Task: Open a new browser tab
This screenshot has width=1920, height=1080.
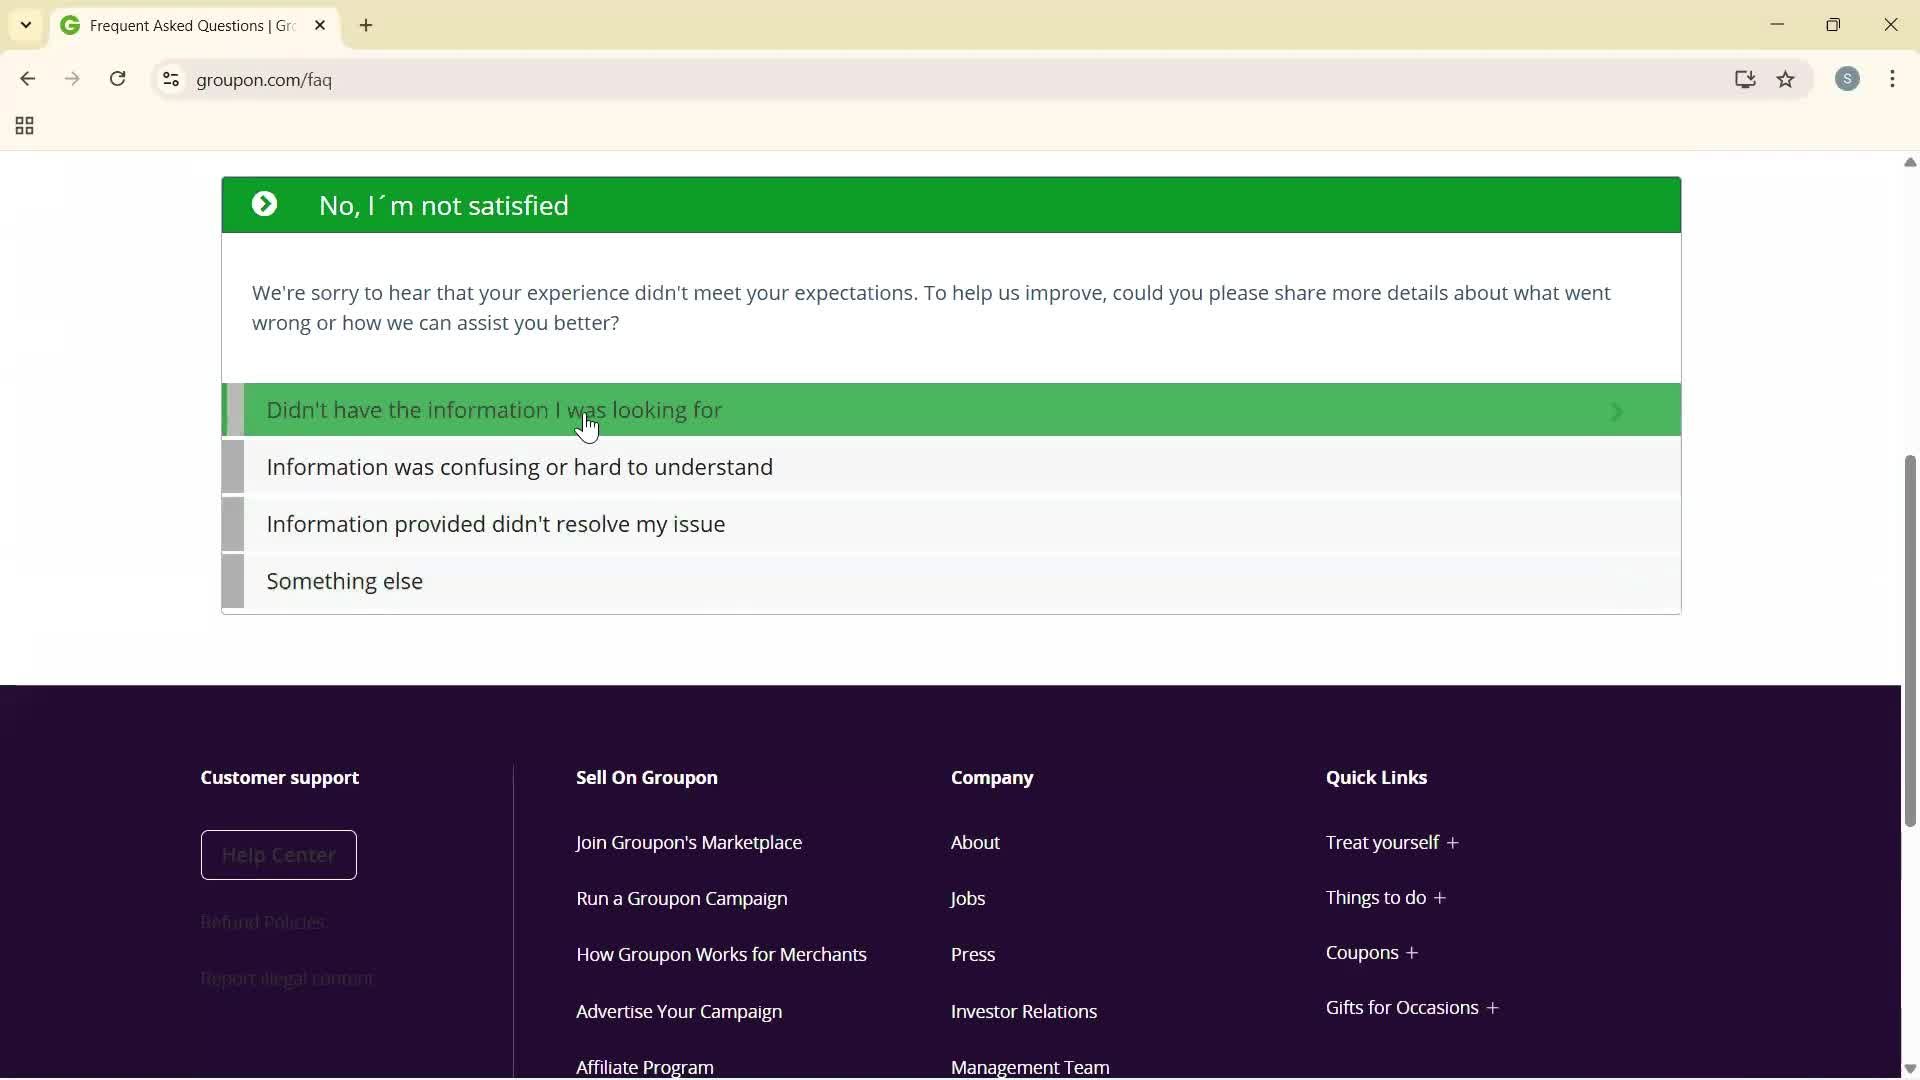Action: click(366, 25)
